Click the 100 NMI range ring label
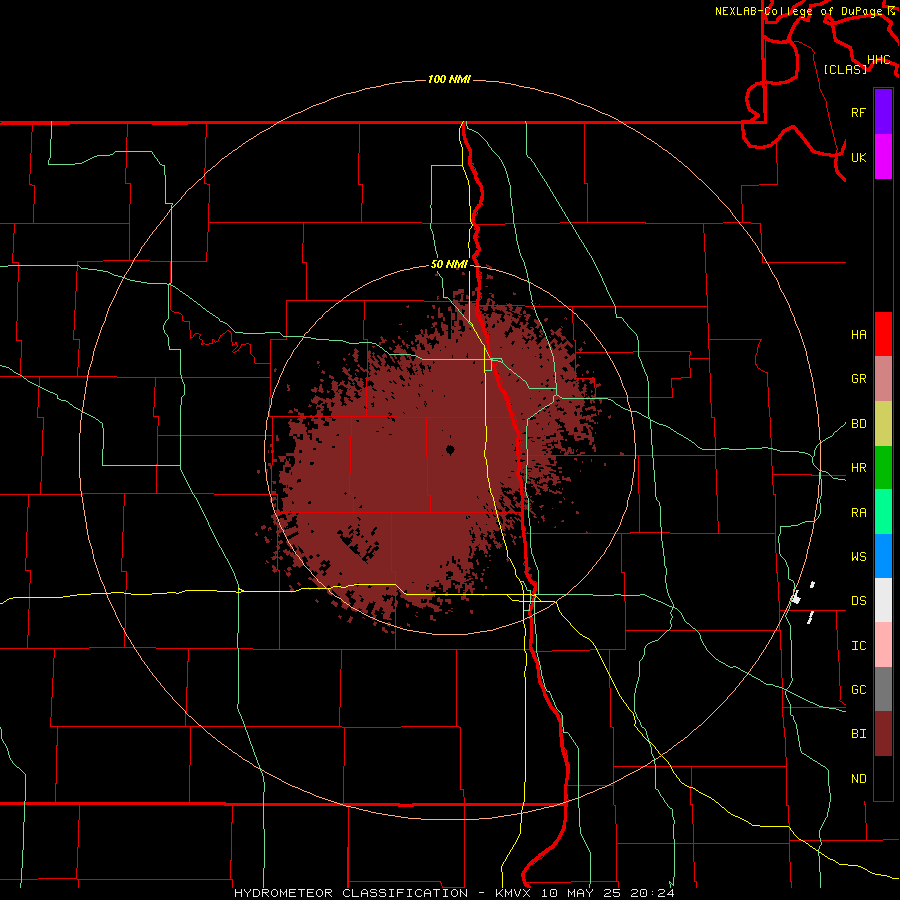The width and height of the screenshot is (900, 900). coord(449,79)
